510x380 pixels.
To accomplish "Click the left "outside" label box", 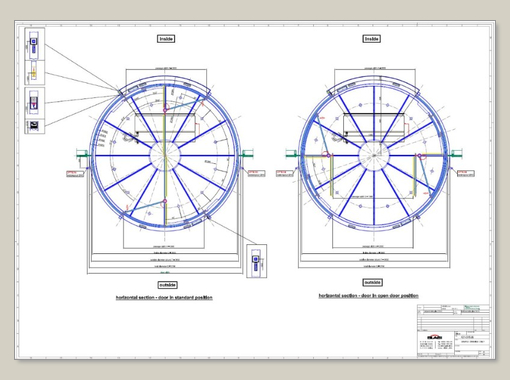I will click(168, 285).
